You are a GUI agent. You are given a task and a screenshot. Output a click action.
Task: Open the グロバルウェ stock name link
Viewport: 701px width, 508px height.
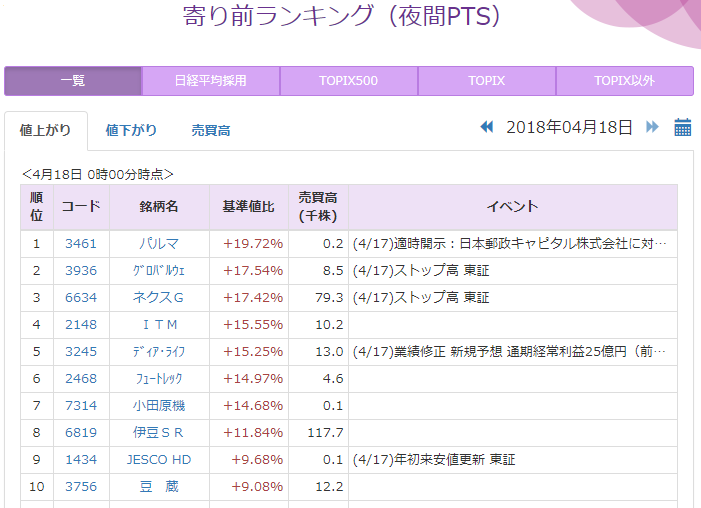click(x=159, y=271)
